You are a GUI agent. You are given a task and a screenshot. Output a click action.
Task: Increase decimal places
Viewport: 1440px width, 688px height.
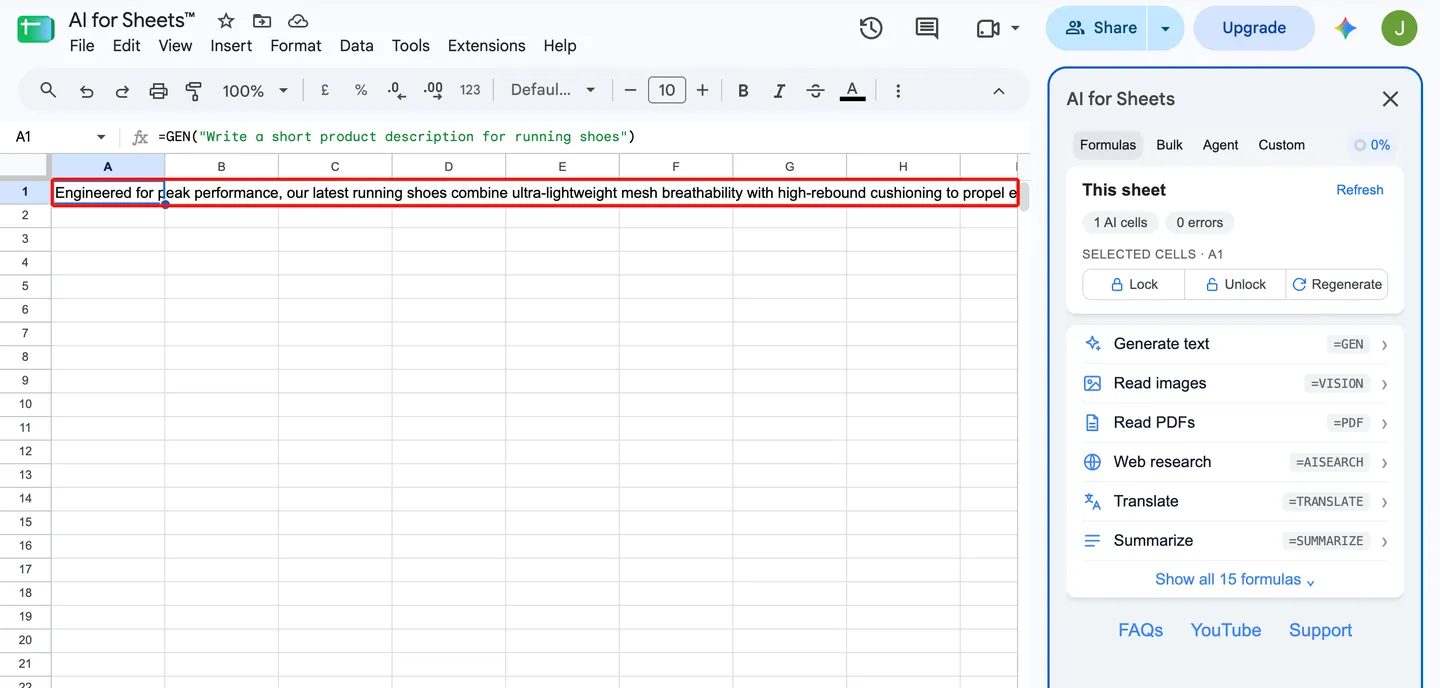[x=433, y=90]
